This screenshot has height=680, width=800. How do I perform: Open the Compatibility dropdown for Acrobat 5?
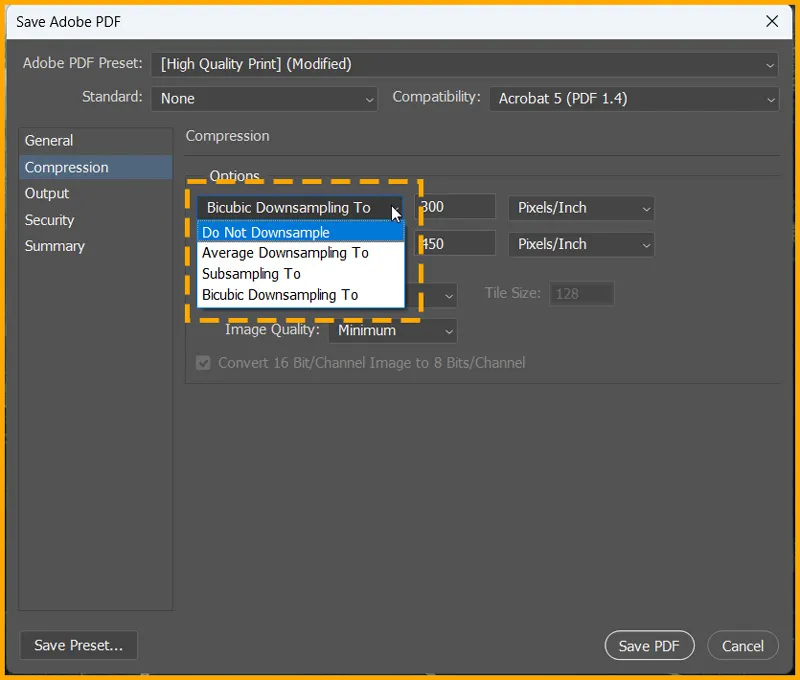click(x=633, y=98)
